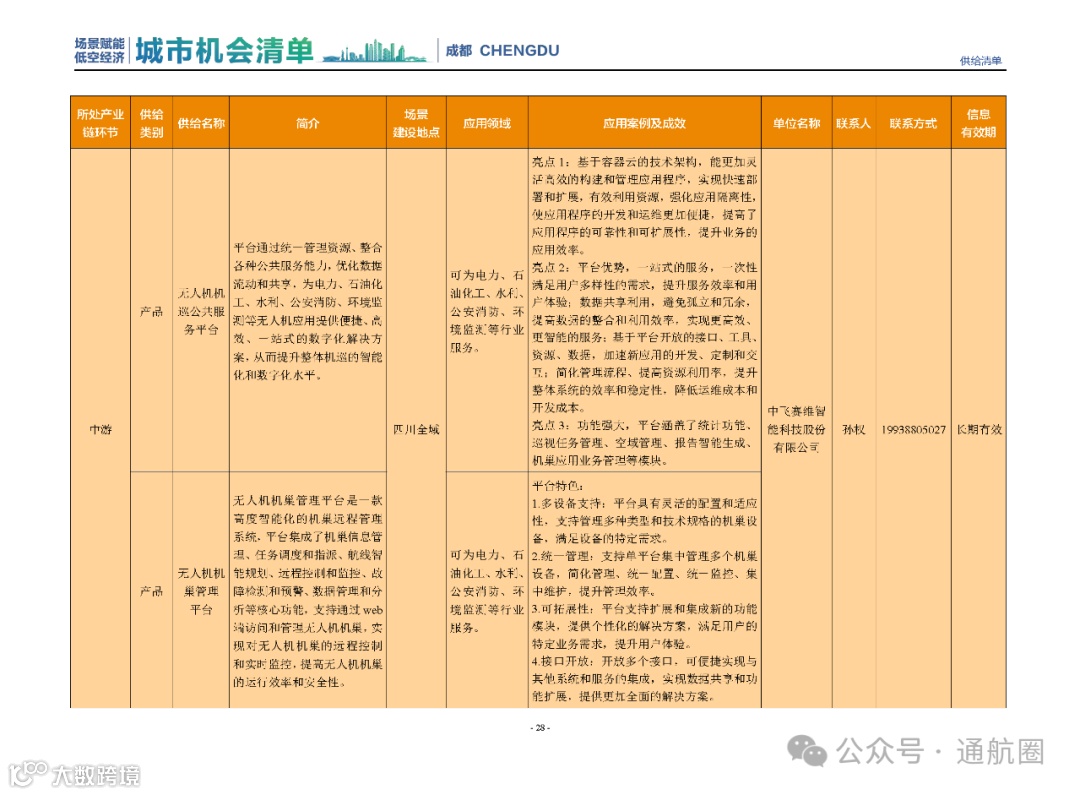Click the 四川全域 location cell
Viewport: 1080px width, 795px height.
tap(417, 429)
